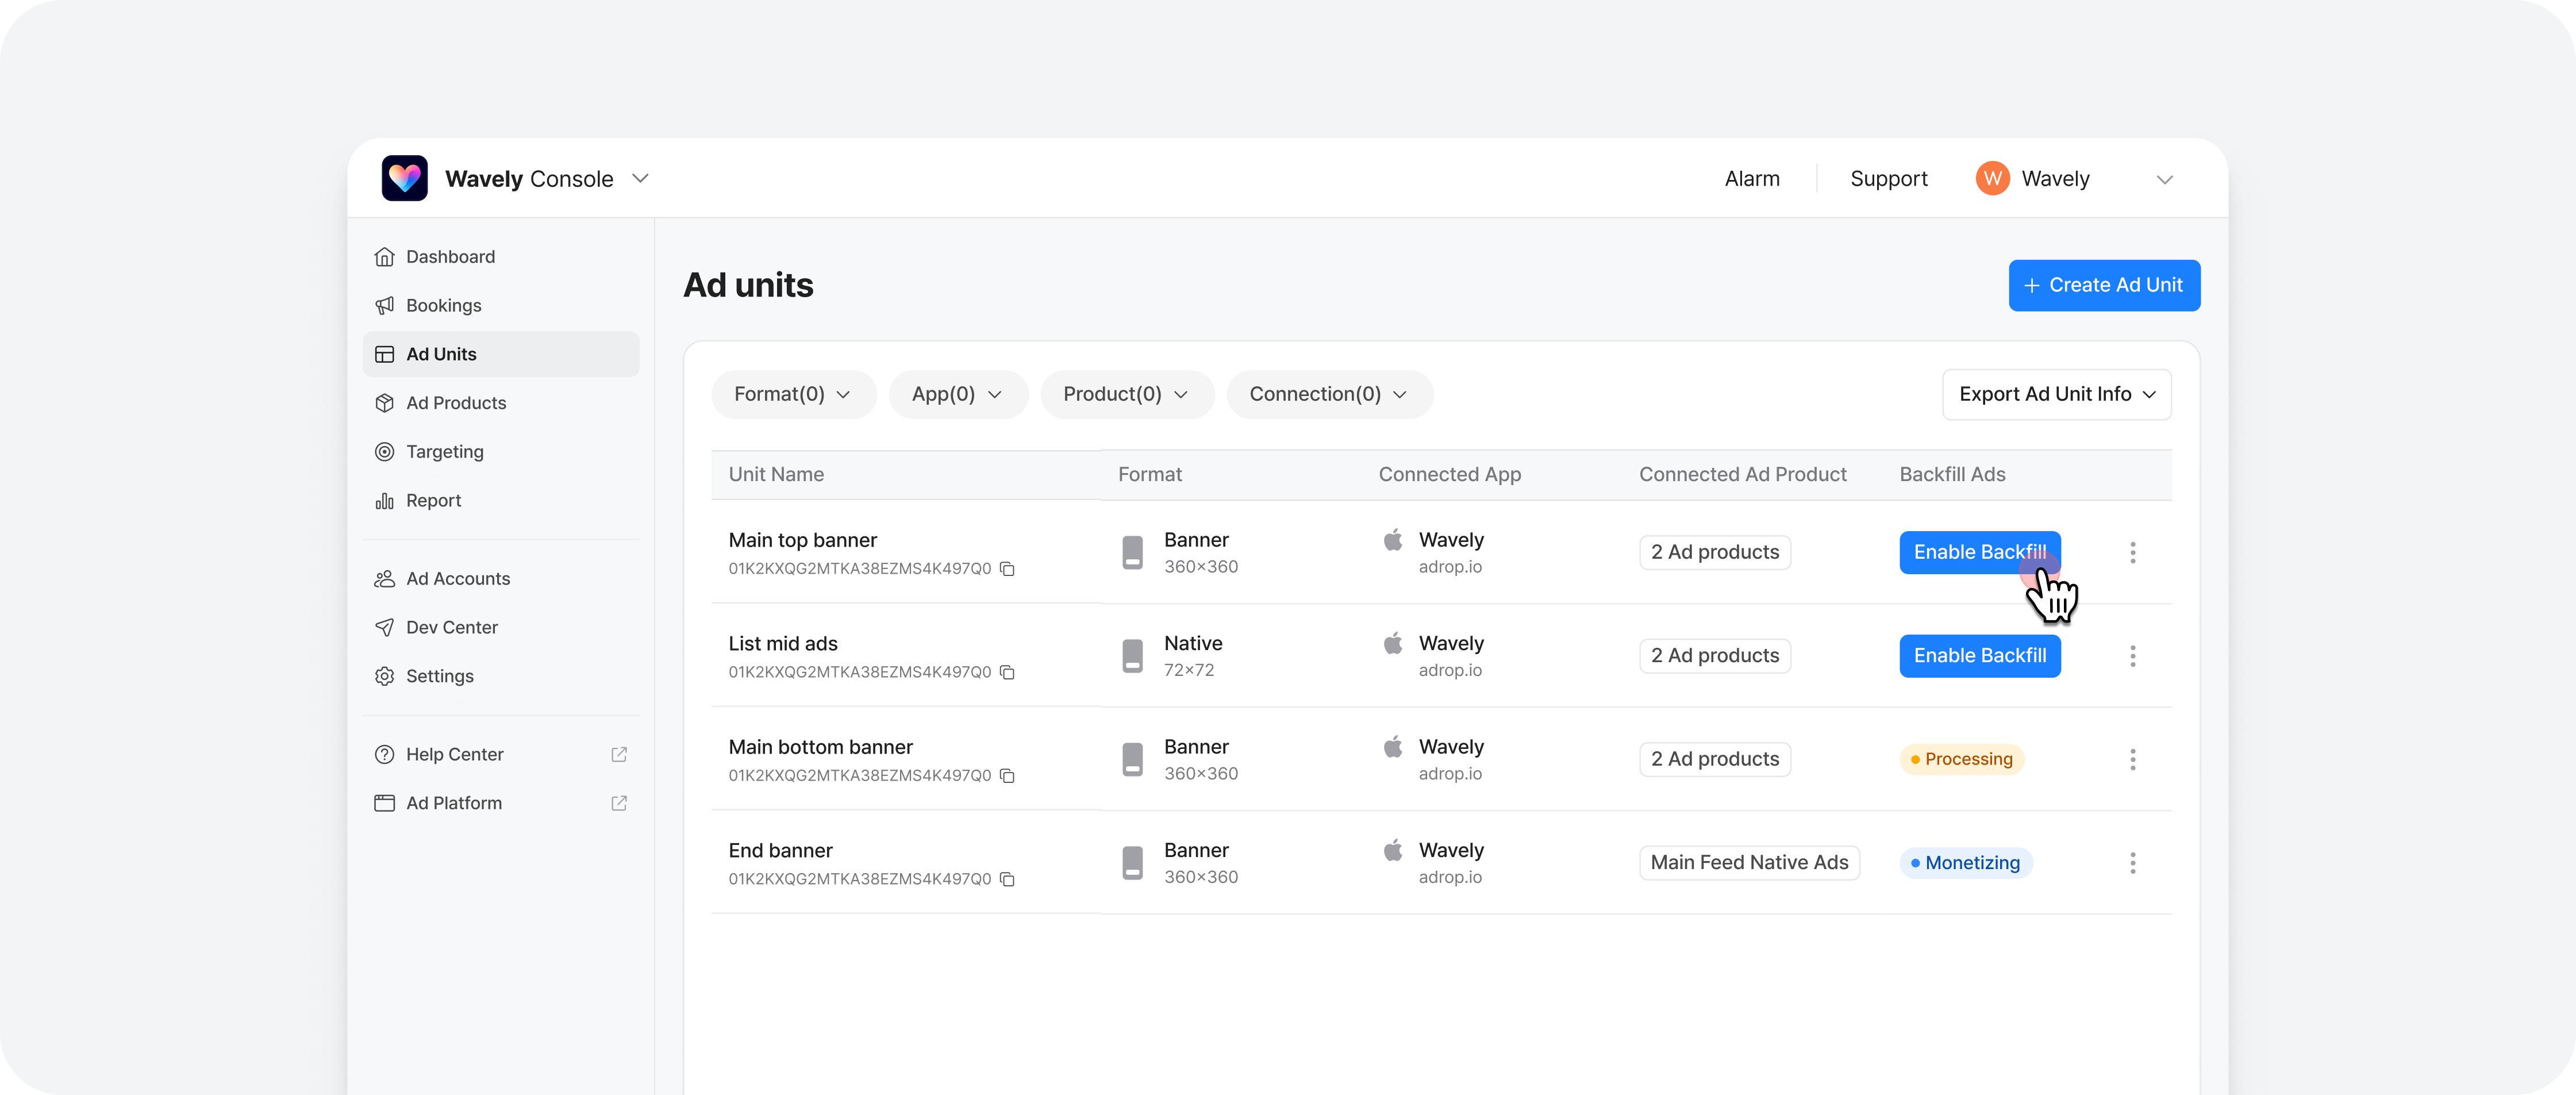2576x1095 pixels.
Task: Open Help Center external link icon
Action: (x=619, y=754)
